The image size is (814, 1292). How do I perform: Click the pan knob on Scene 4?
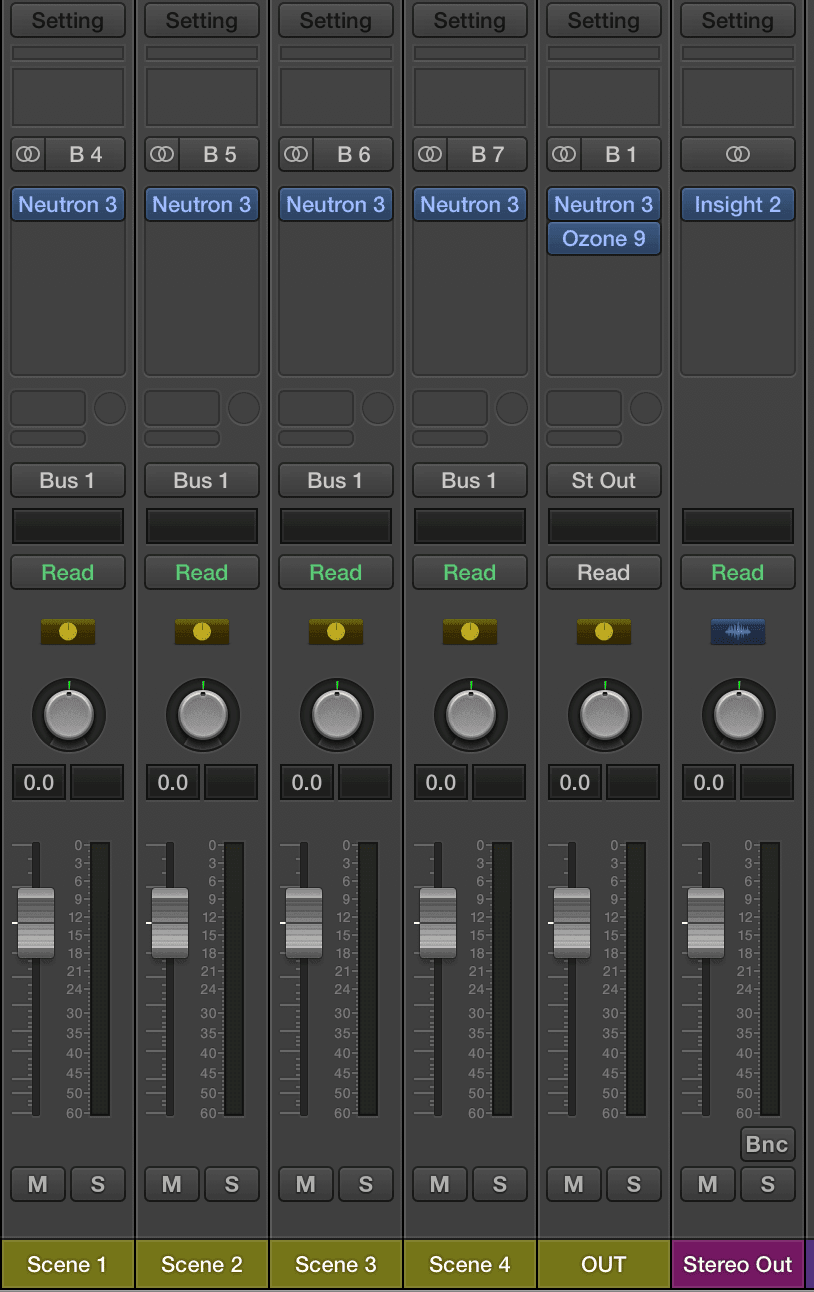470,714
